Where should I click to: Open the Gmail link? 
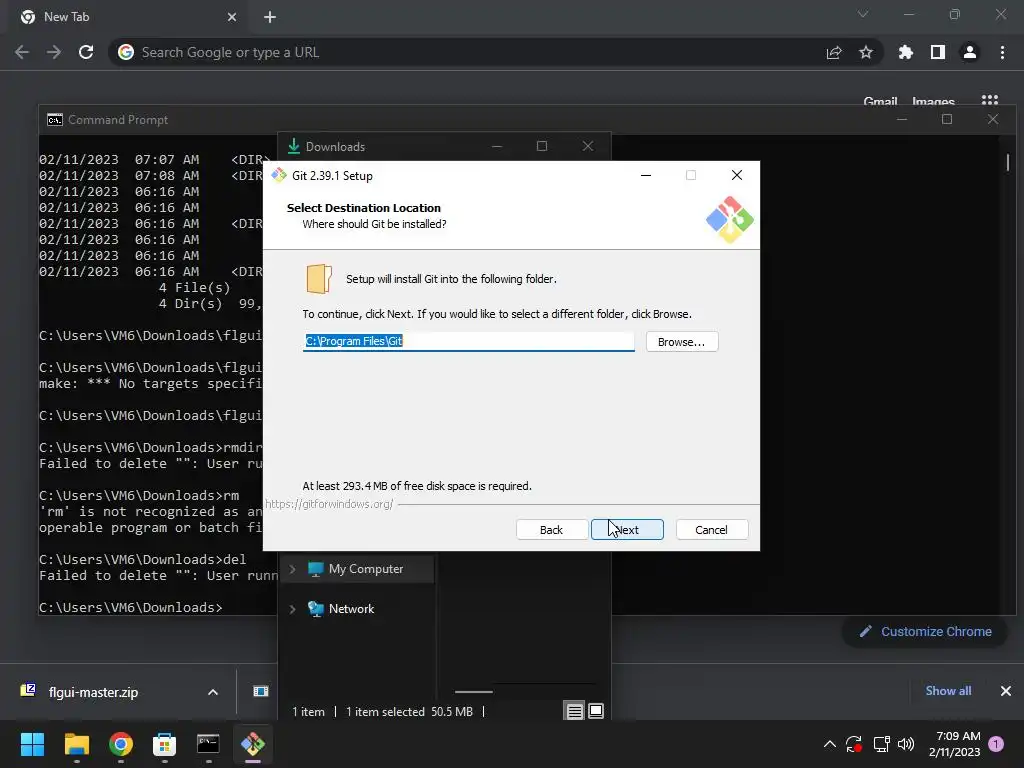tap(880, 102)
